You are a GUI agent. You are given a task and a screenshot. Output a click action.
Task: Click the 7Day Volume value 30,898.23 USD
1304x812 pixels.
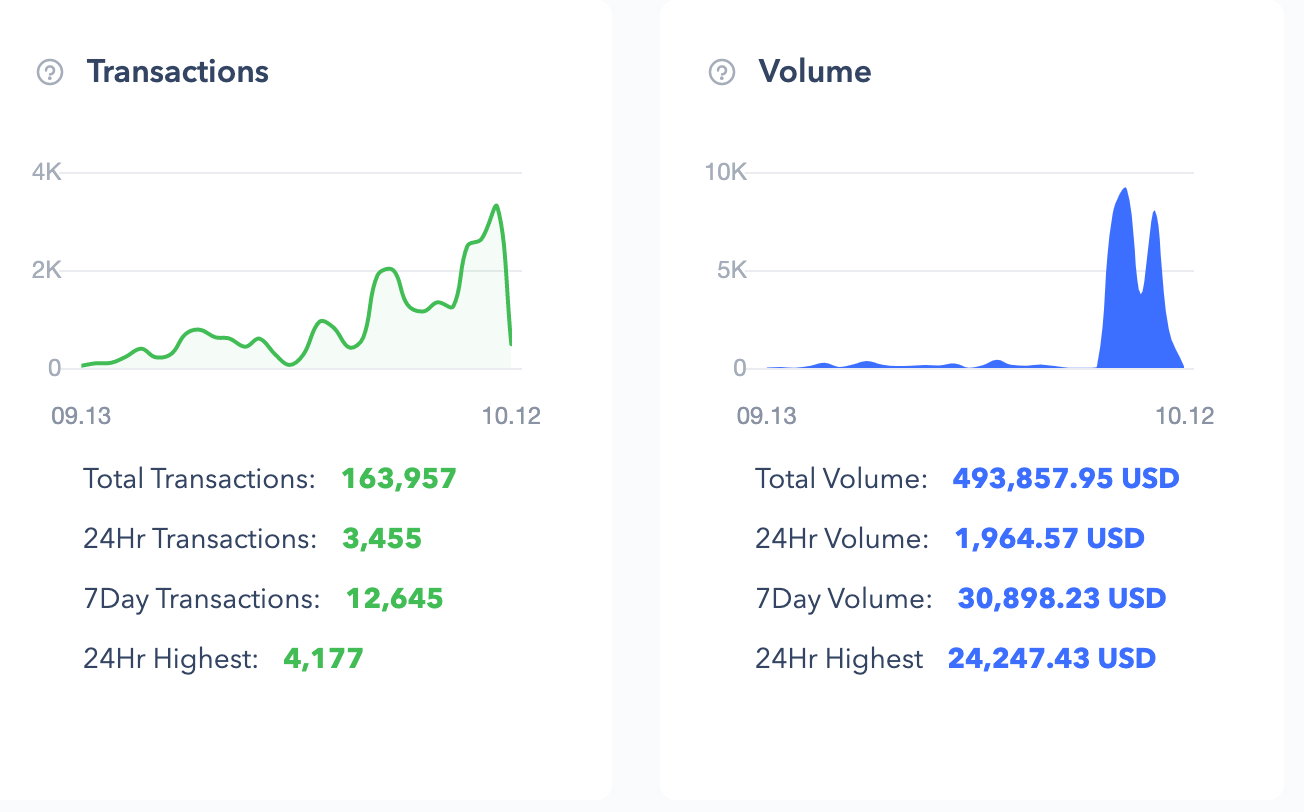pyautogui.click(x=1062, y=599)
